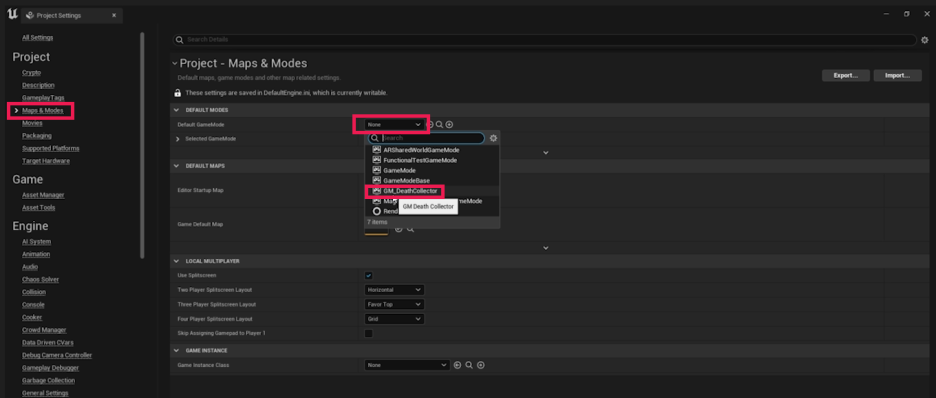Open GameplayTags settings
This screenshot has height=398, width=936.
(43, 98)
